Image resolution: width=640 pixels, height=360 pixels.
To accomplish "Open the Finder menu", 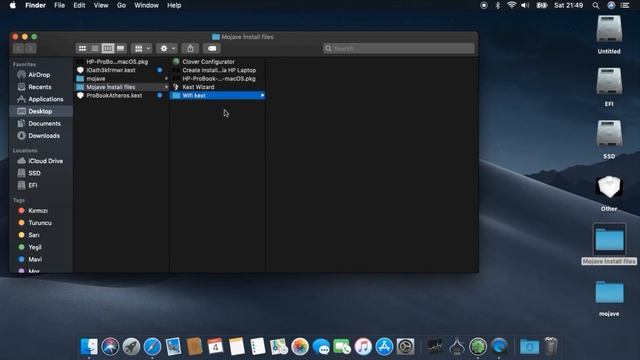I will pos(36,5).
